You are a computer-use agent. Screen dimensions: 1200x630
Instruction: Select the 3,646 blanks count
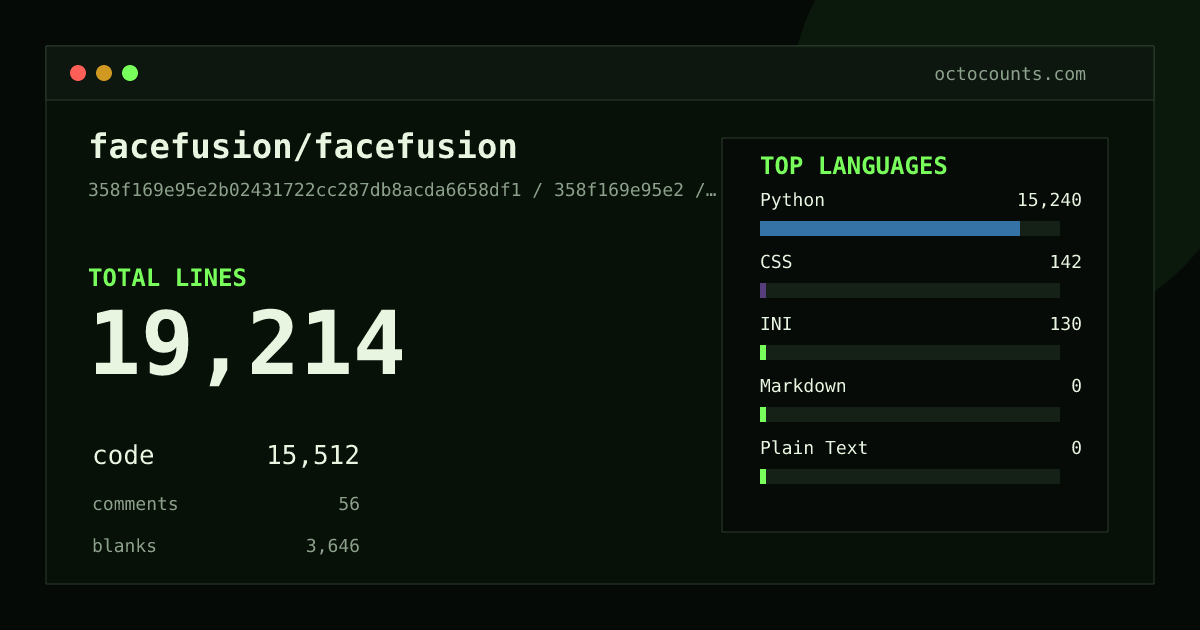click(333, 546)
